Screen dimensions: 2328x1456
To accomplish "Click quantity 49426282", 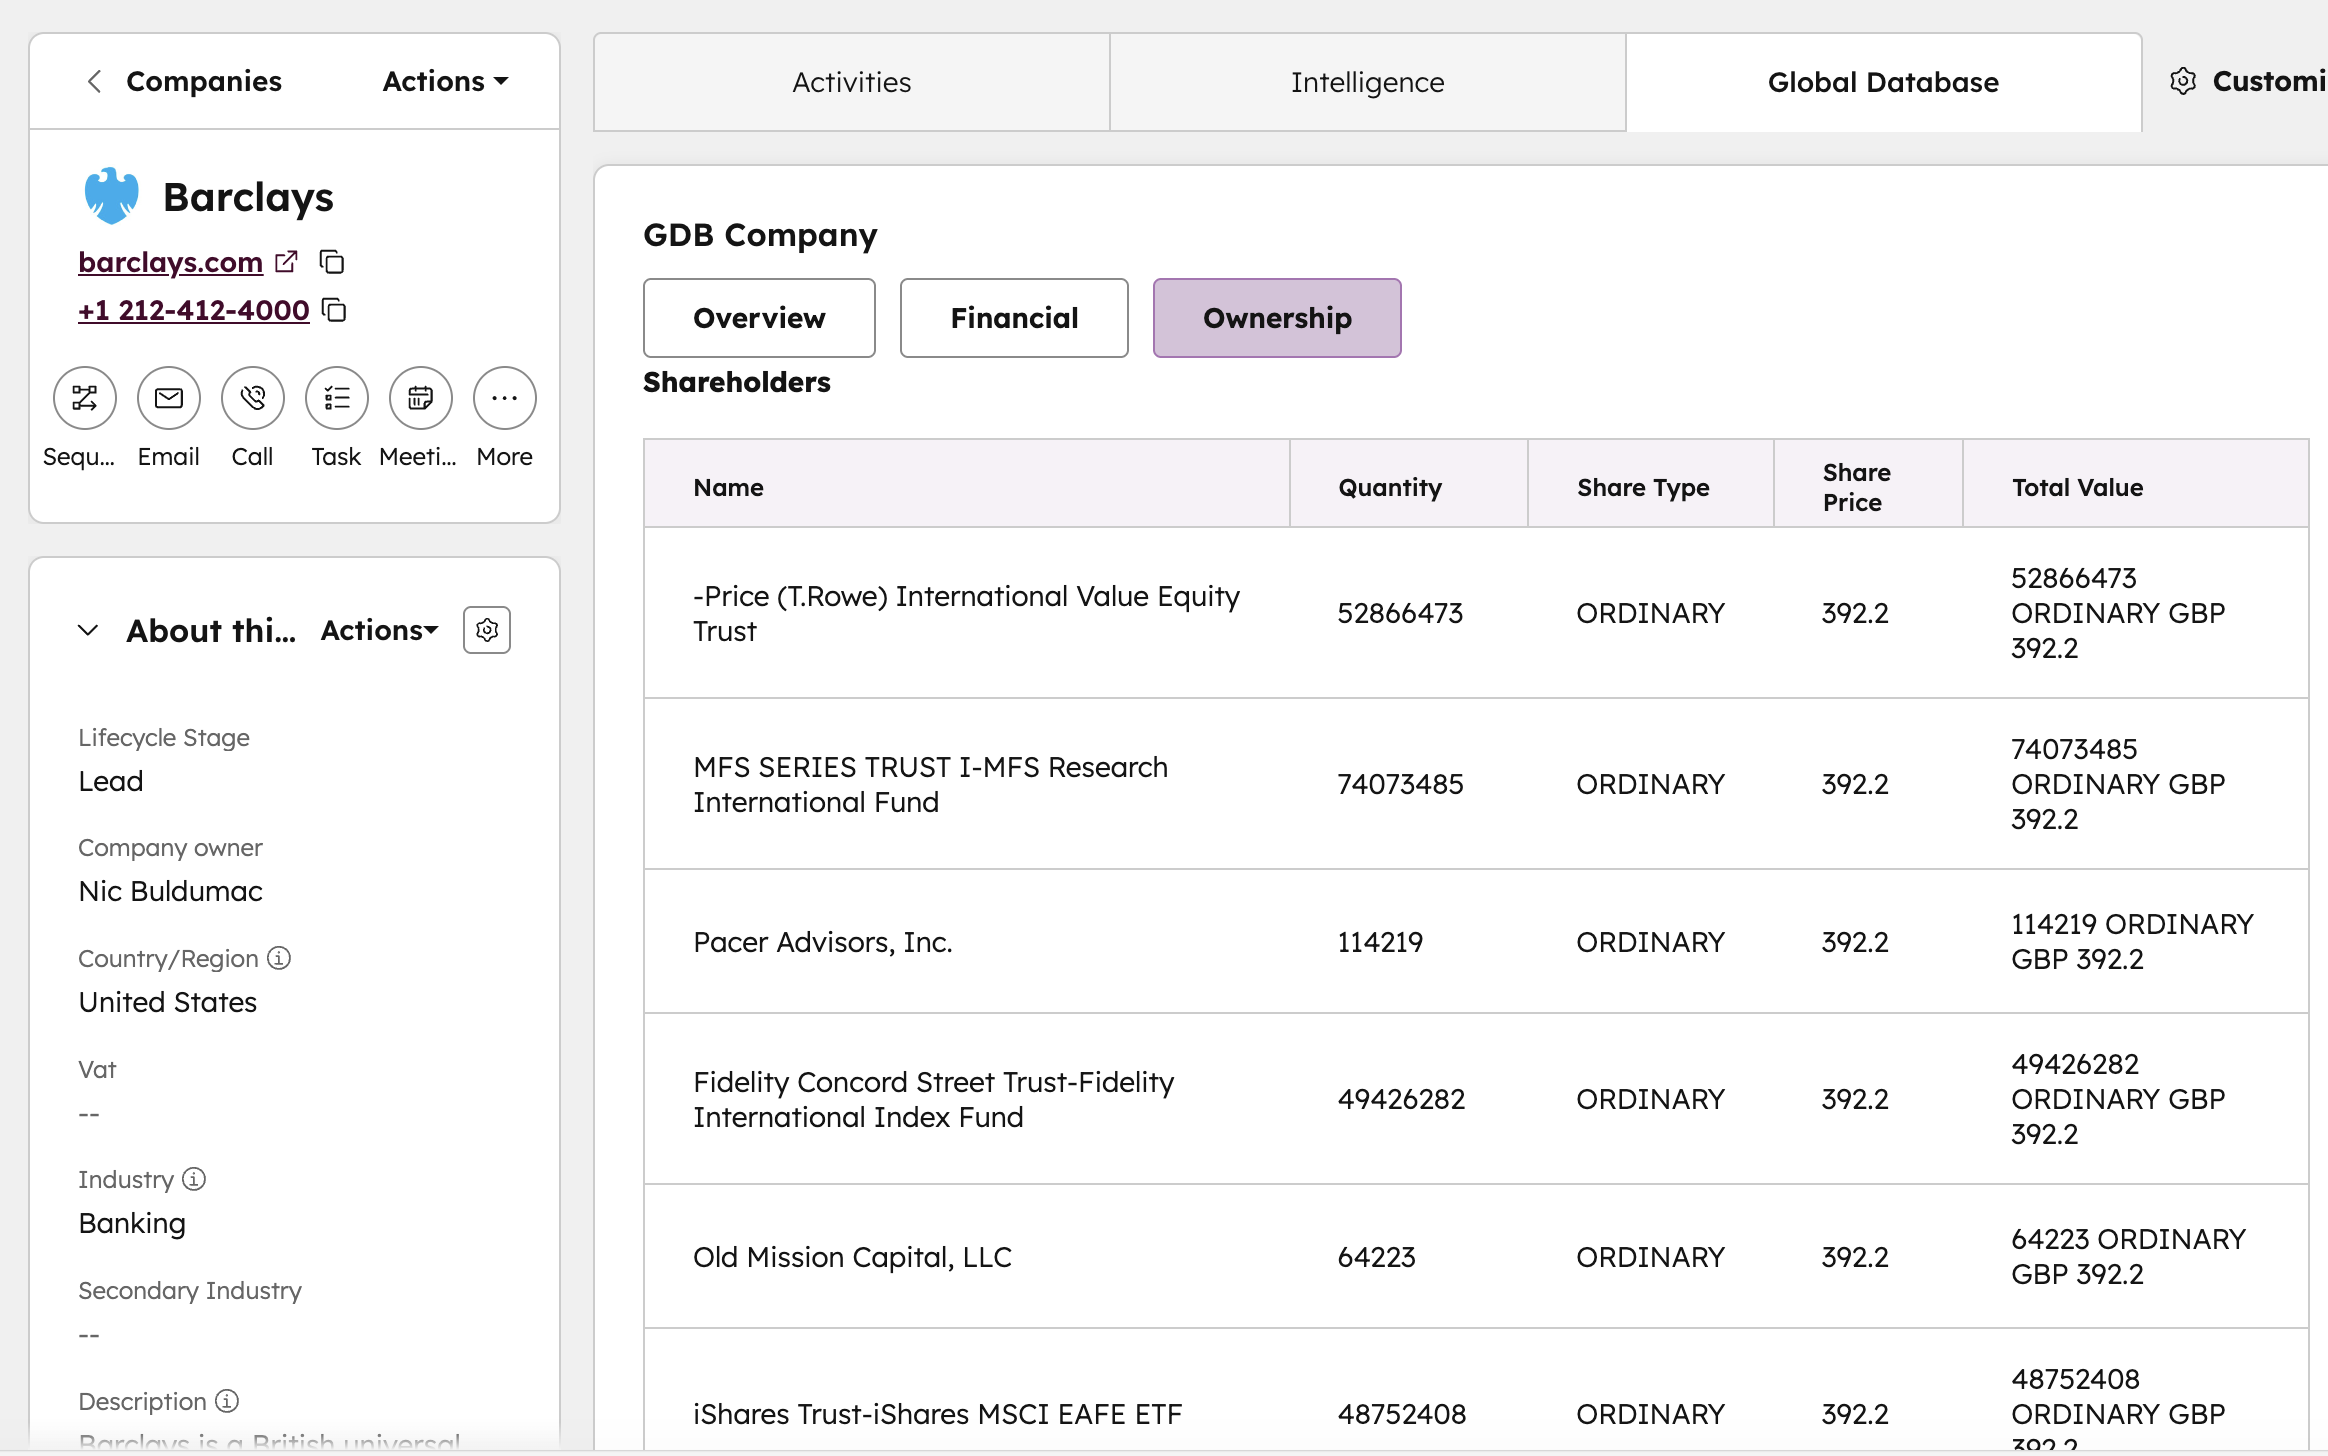I will (1401, 1099).
